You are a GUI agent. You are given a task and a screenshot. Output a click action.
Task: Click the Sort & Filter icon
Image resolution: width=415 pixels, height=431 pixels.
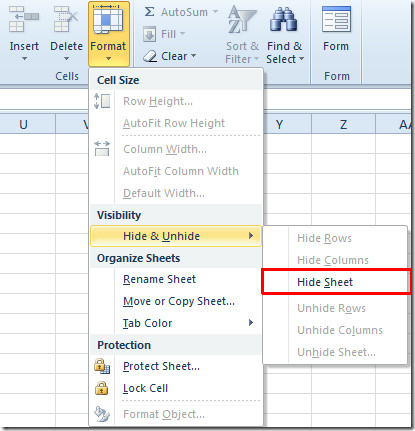pos(241,20)
